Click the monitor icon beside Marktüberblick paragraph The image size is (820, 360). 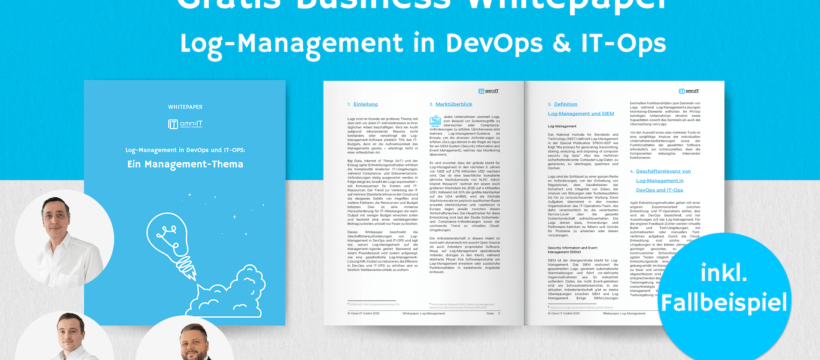point(435,121)
